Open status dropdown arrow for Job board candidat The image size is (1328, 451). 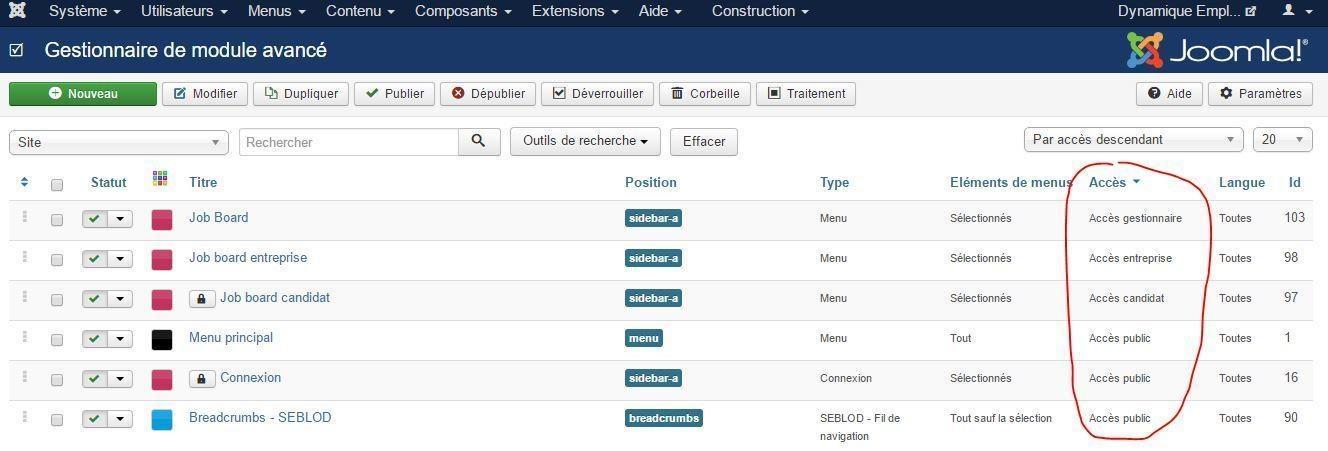pos(120,299)
